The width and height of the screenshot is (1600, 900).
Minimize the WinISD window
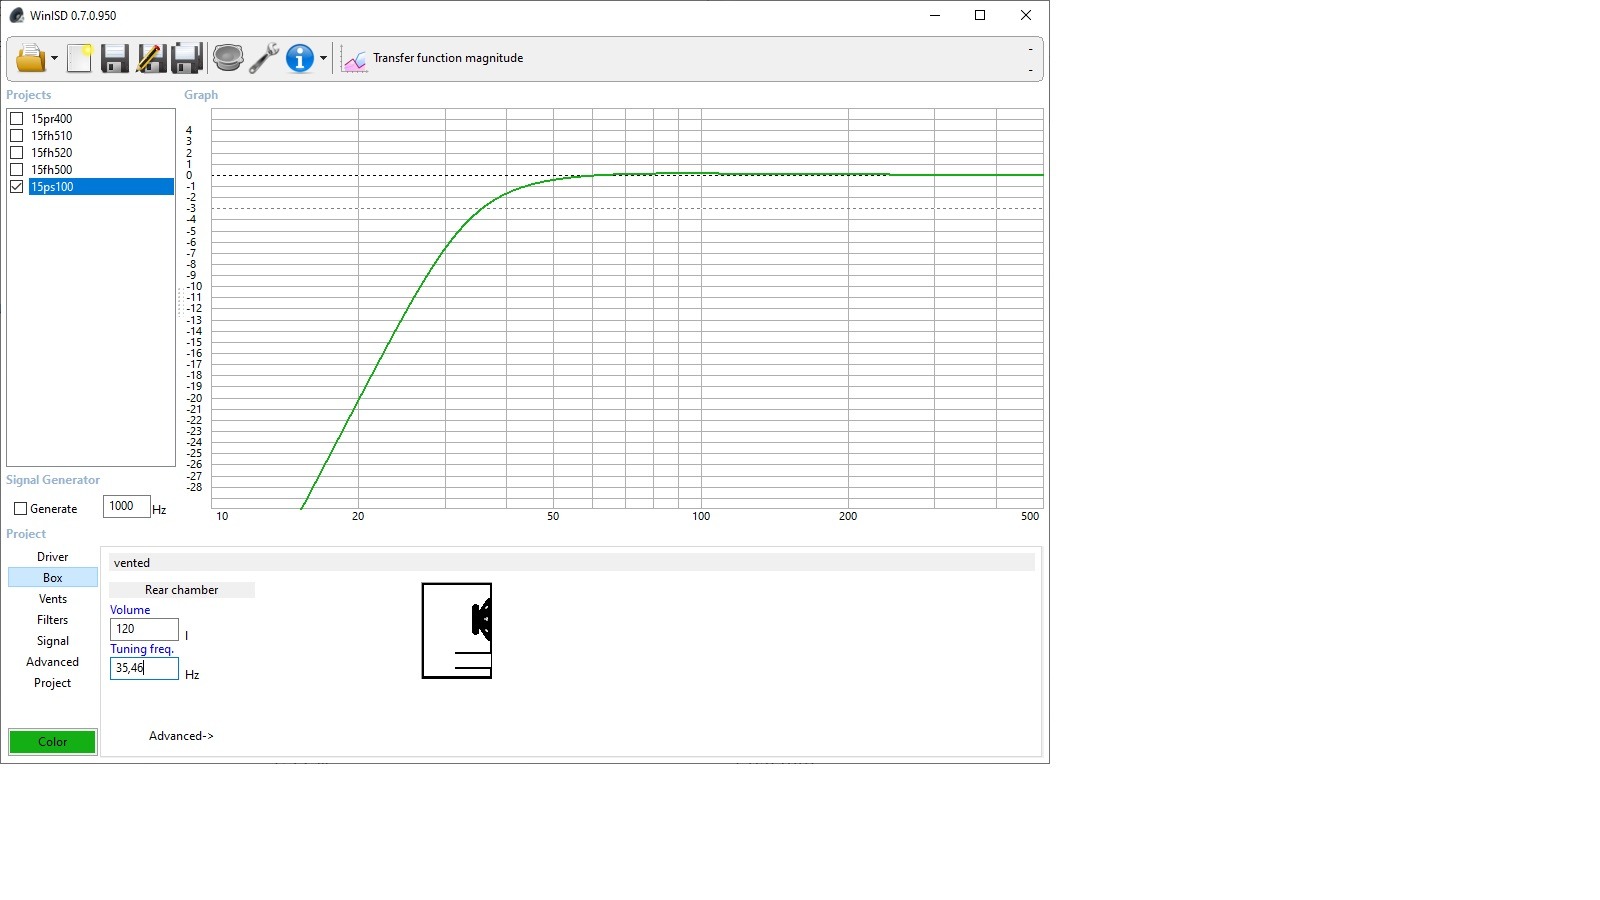pos(935,15)
